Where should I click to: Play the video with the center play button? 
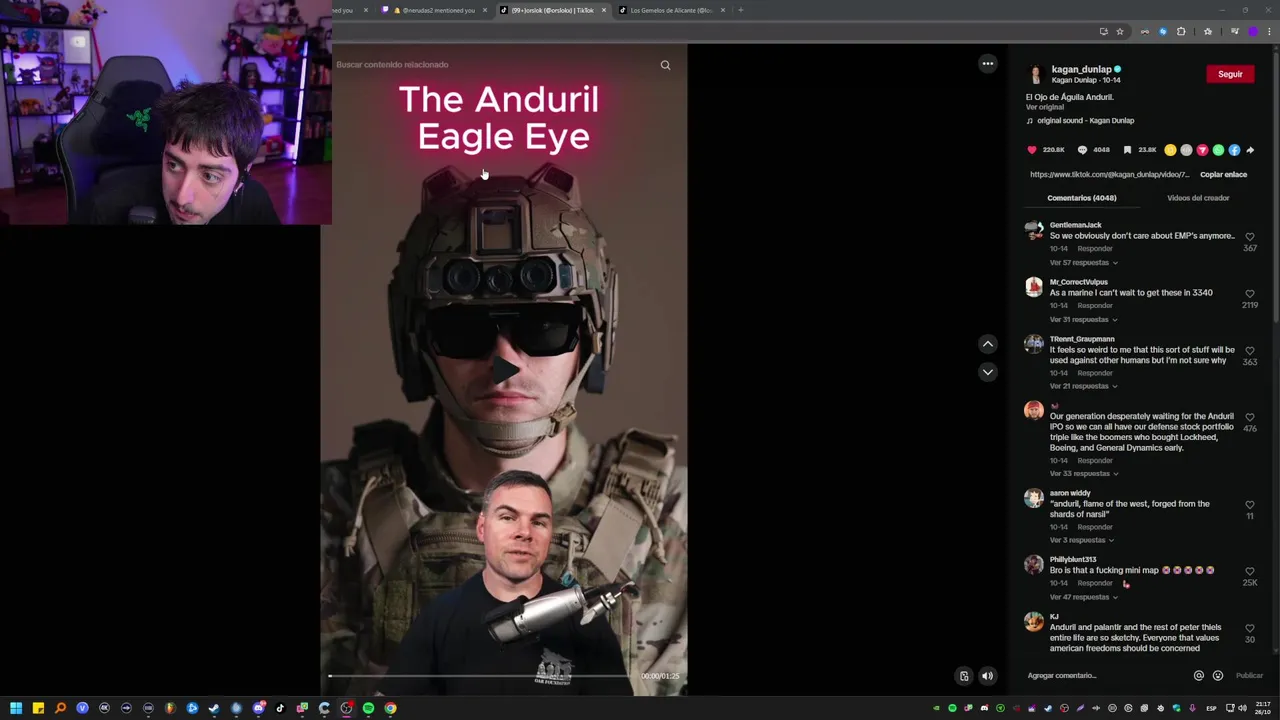pos(504,369)
